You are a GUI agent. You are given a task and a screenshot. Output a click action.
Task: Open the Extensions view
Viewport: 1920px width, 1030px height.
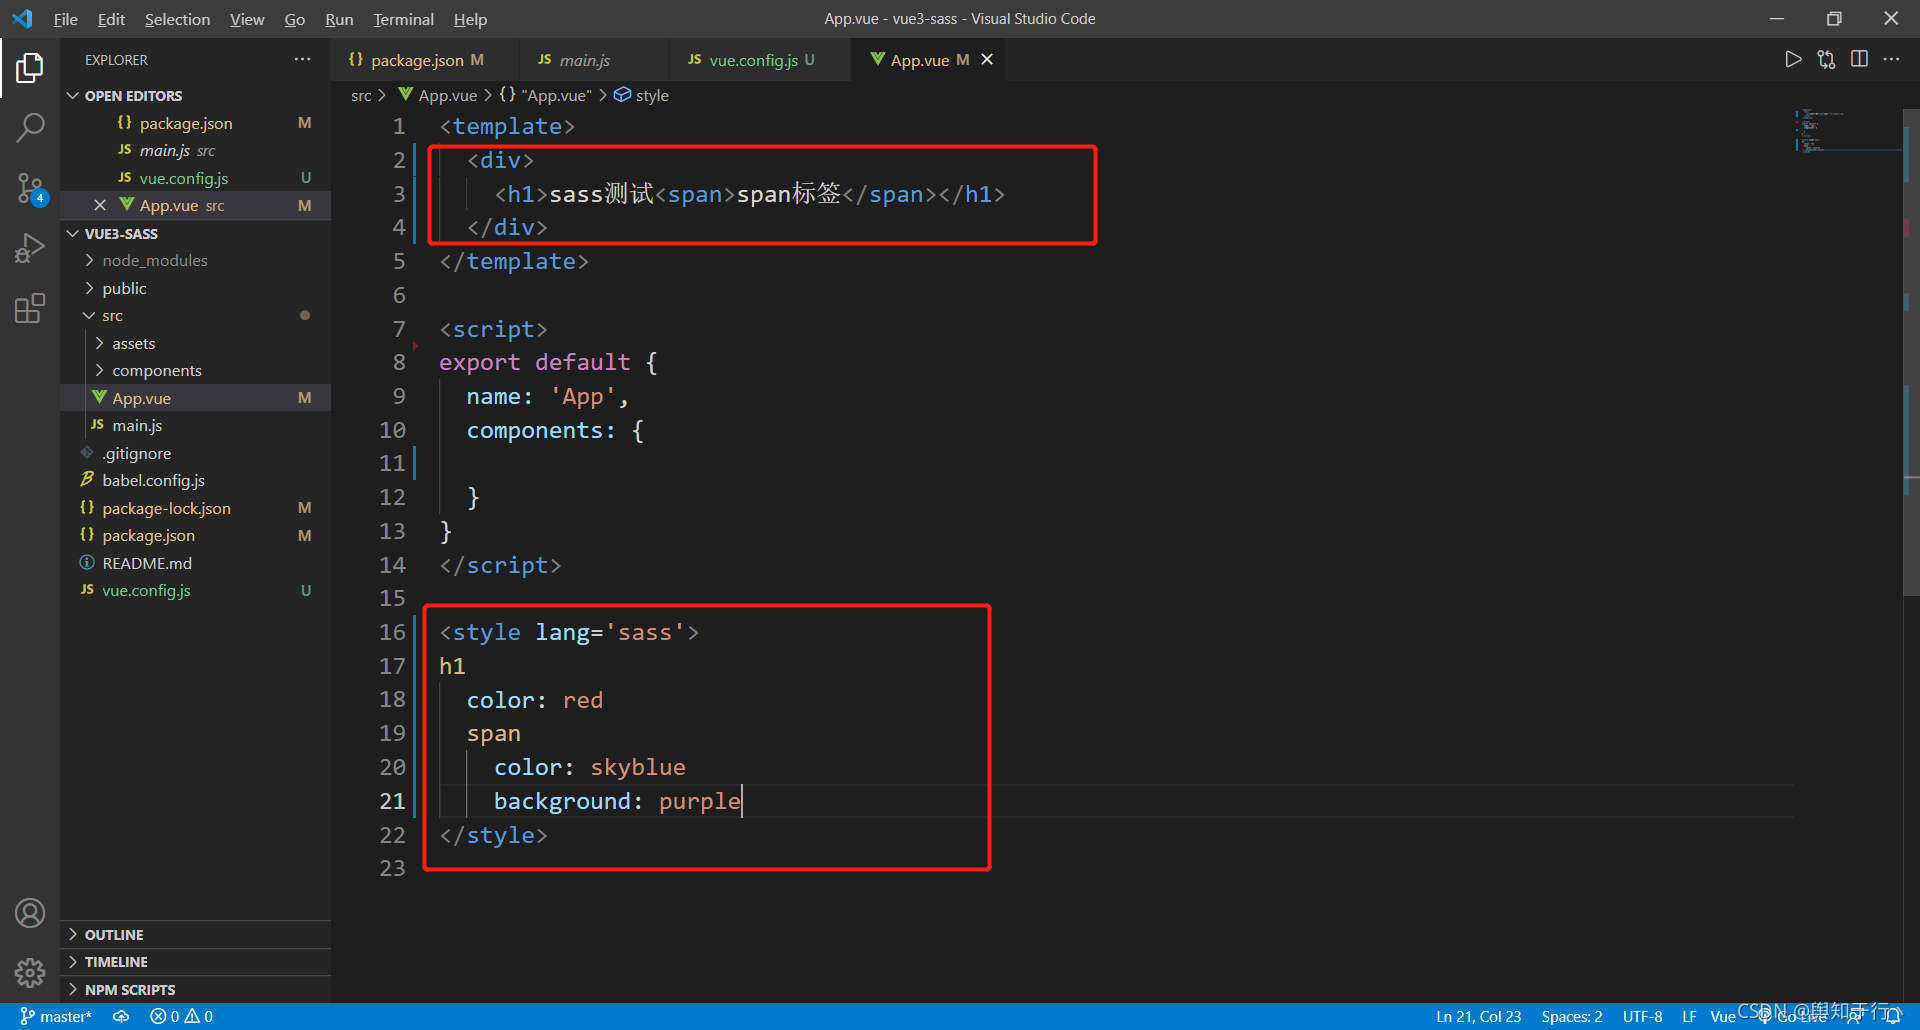[x=30, y=307]
